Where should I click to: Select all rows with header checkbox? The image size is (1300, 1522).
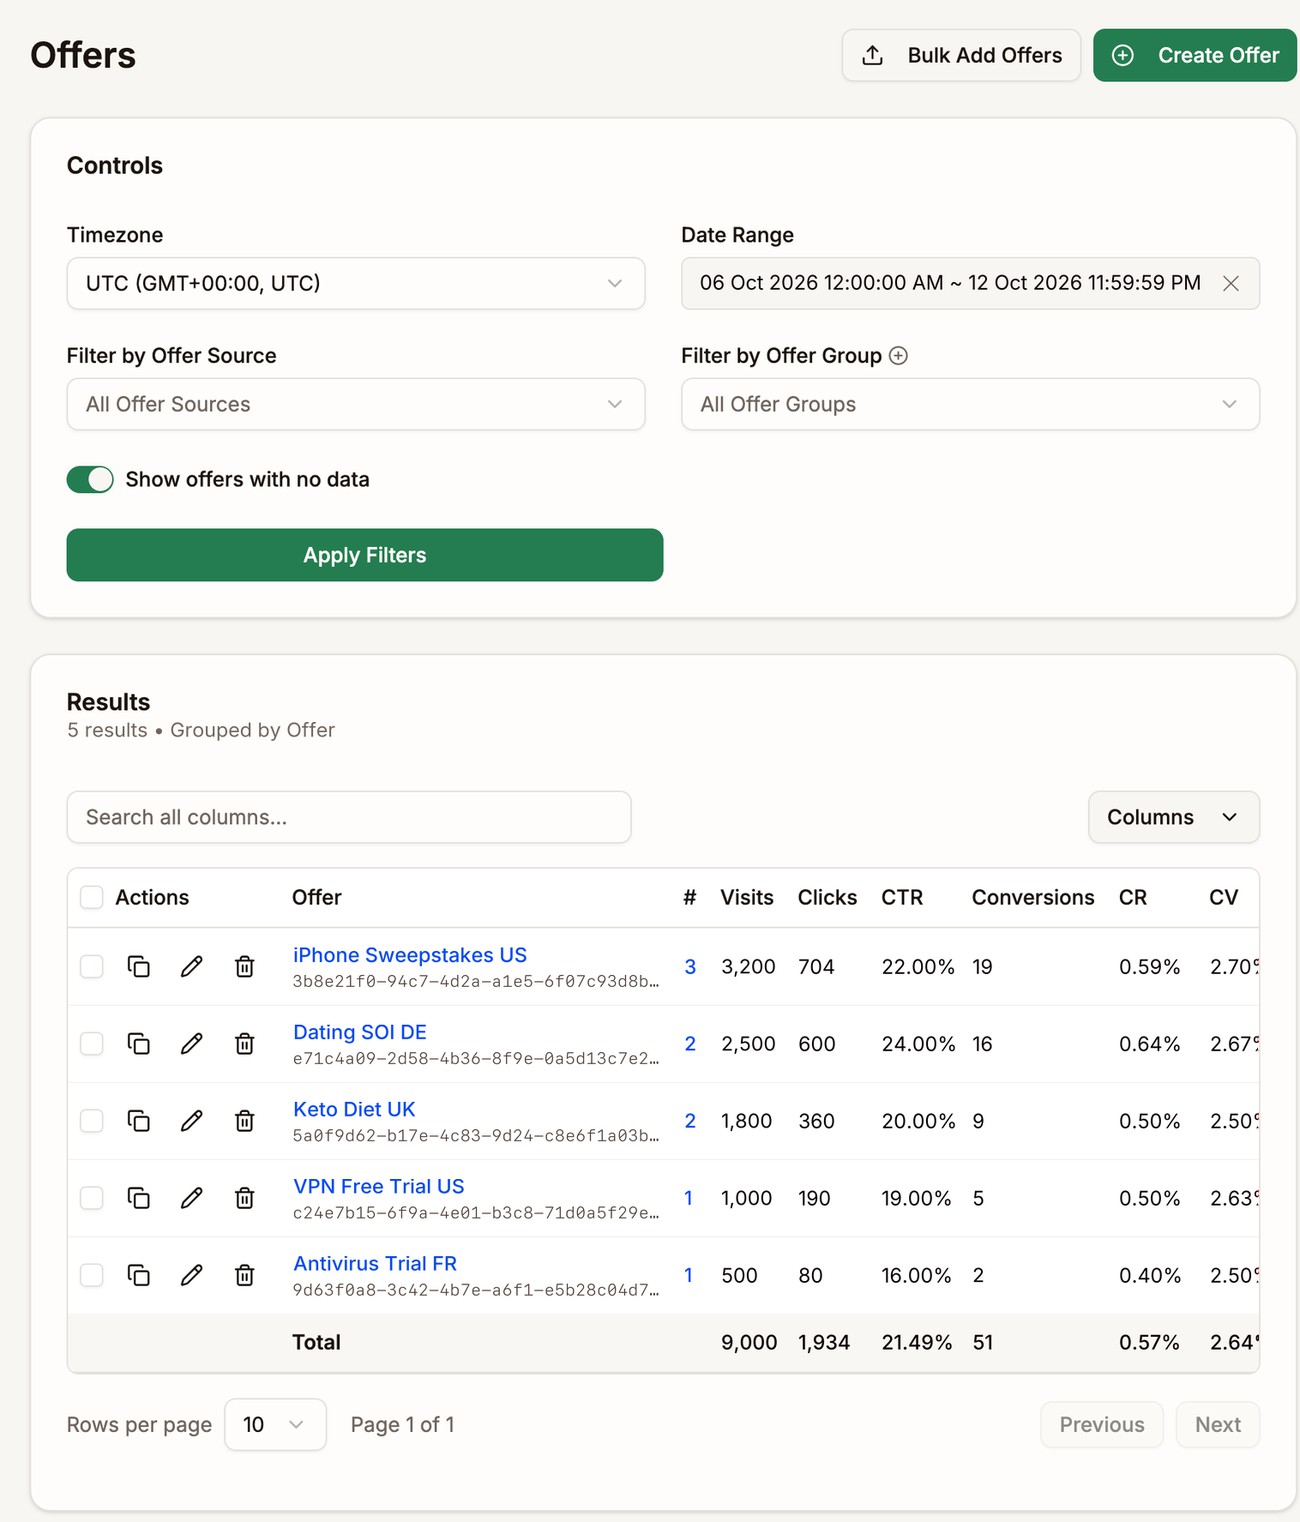tap(92, 897)
